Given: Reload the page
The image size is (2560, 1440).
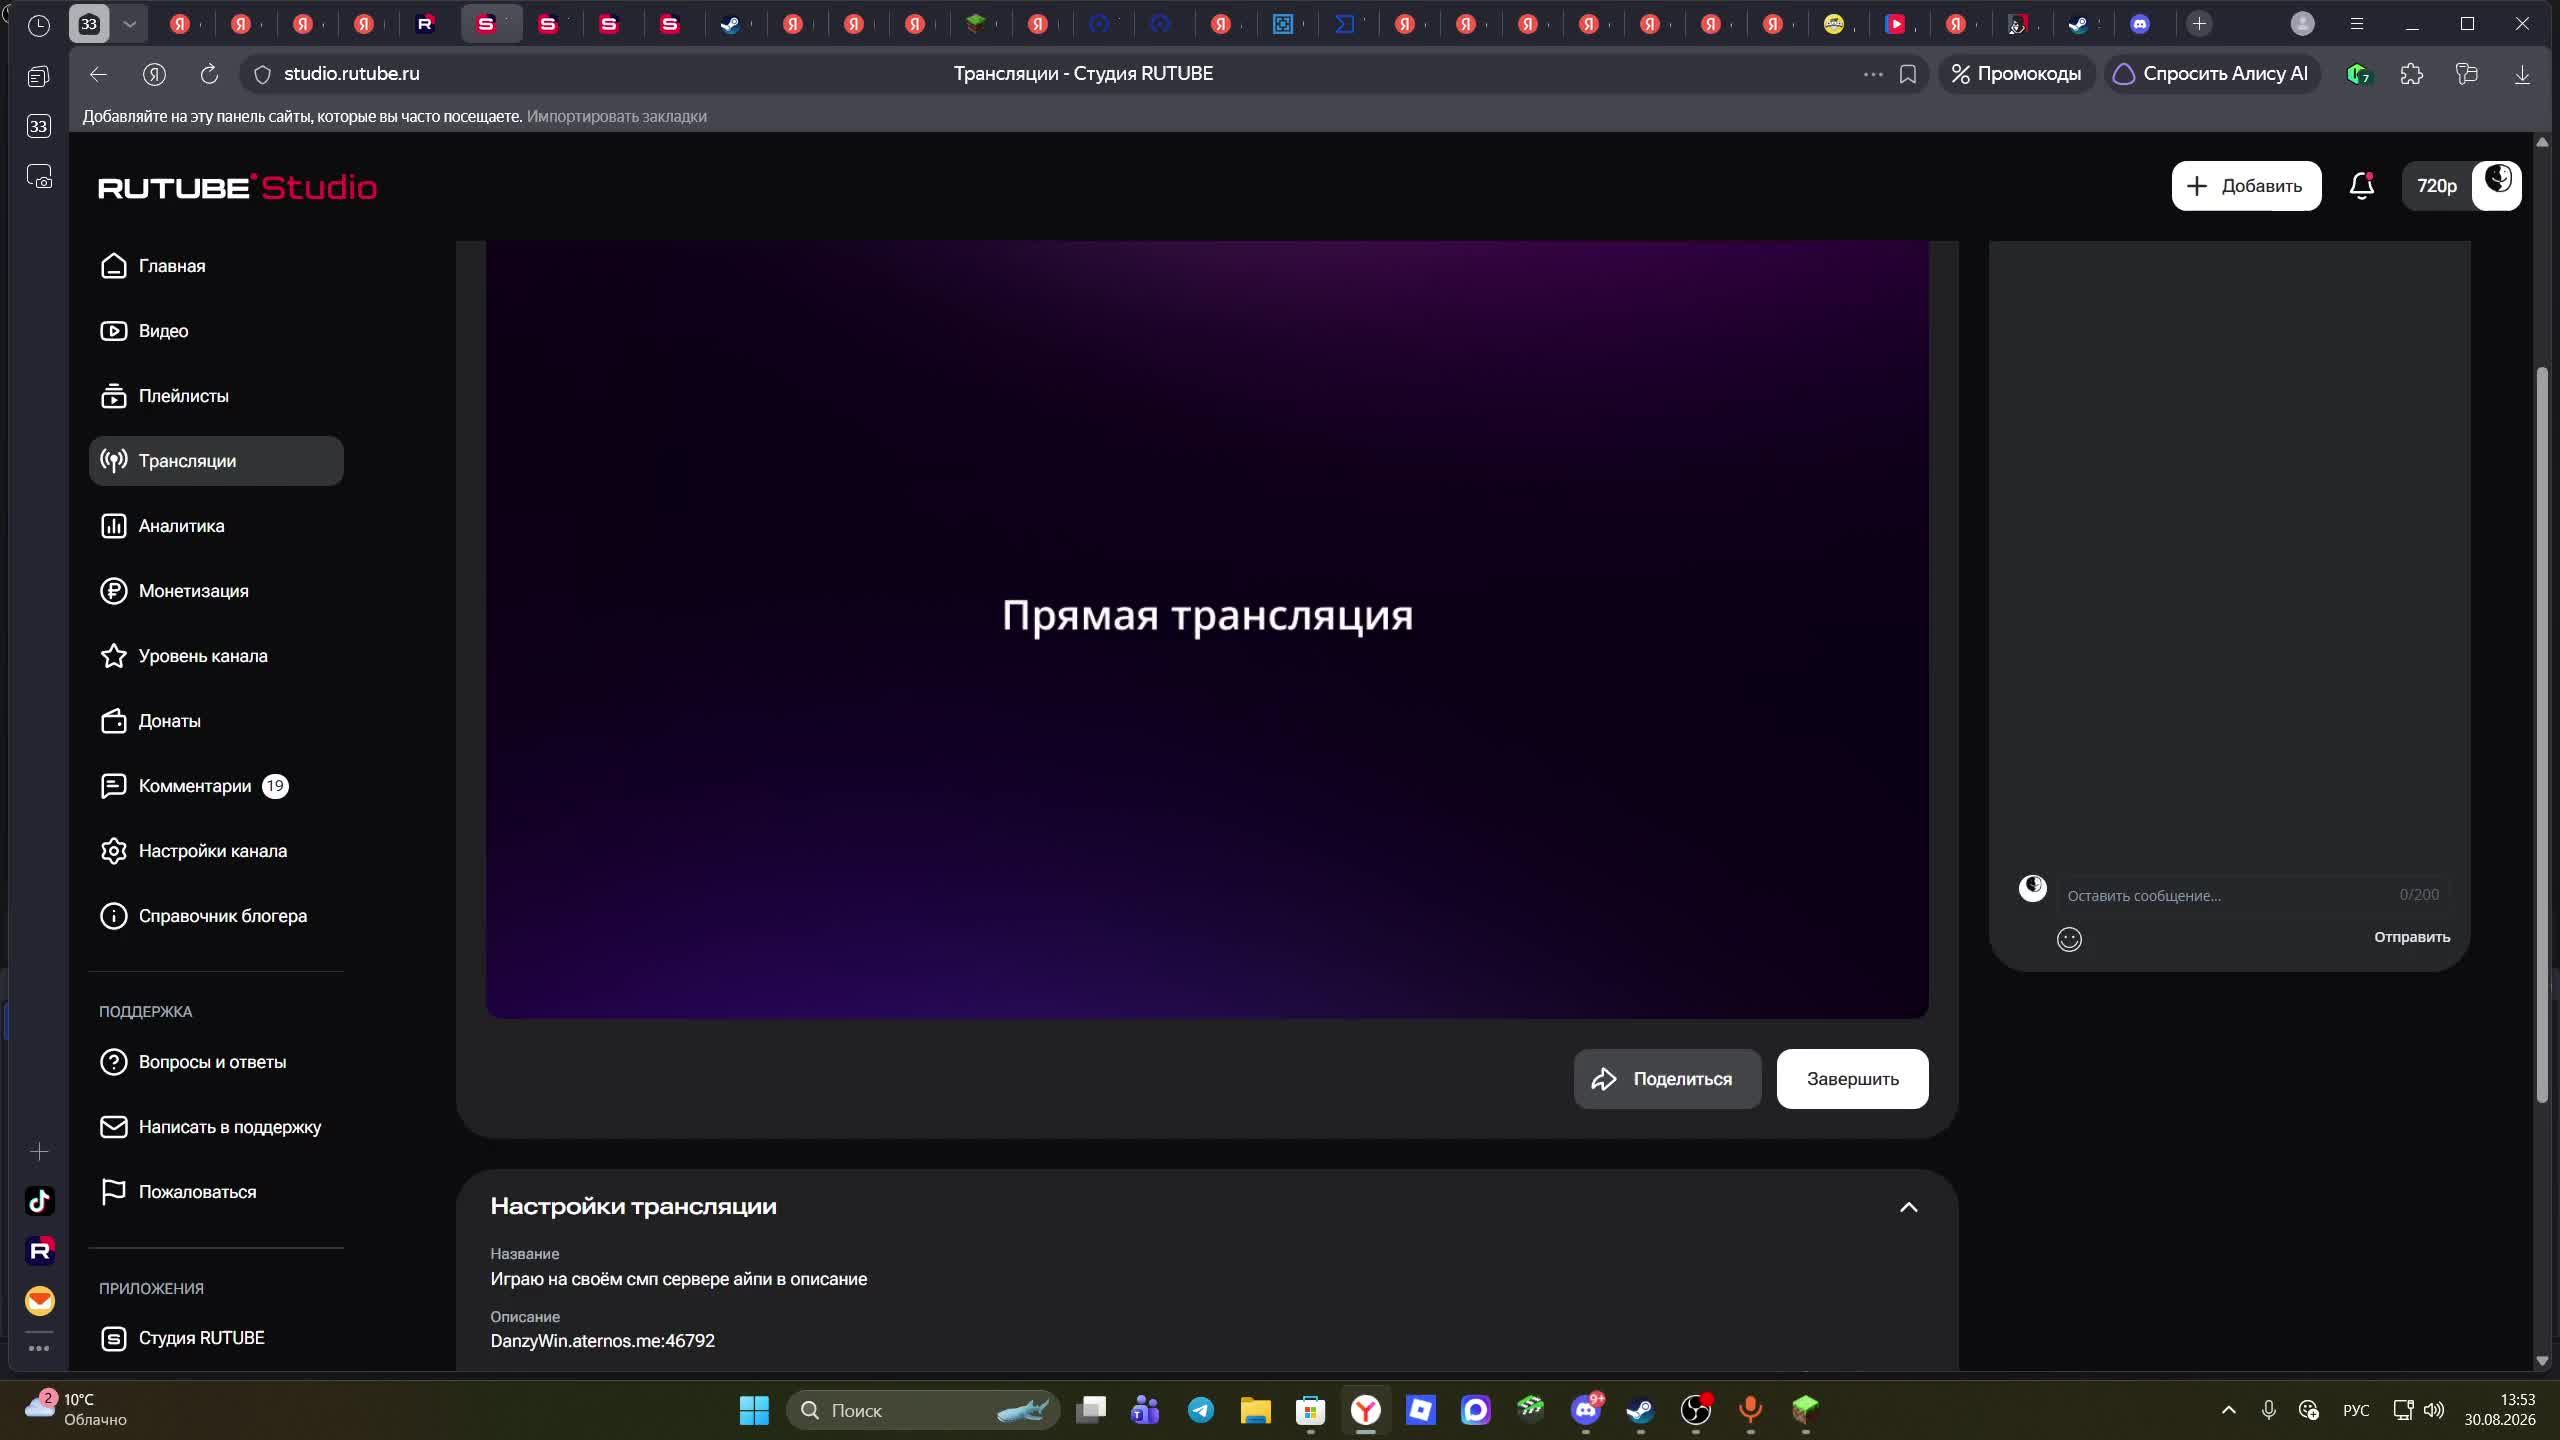Looking at the screenshot, I should 209,74.
